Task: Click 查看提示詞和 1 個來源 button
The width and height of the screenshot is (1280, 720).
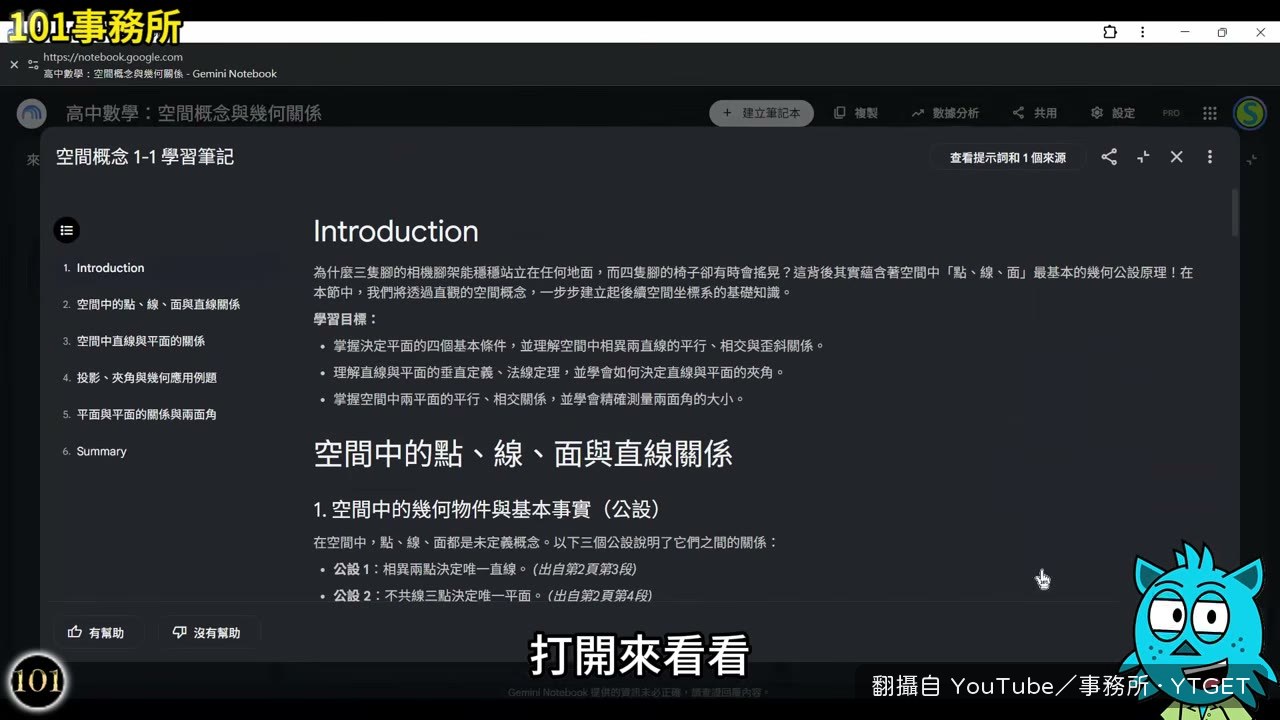Action: 1008,157
